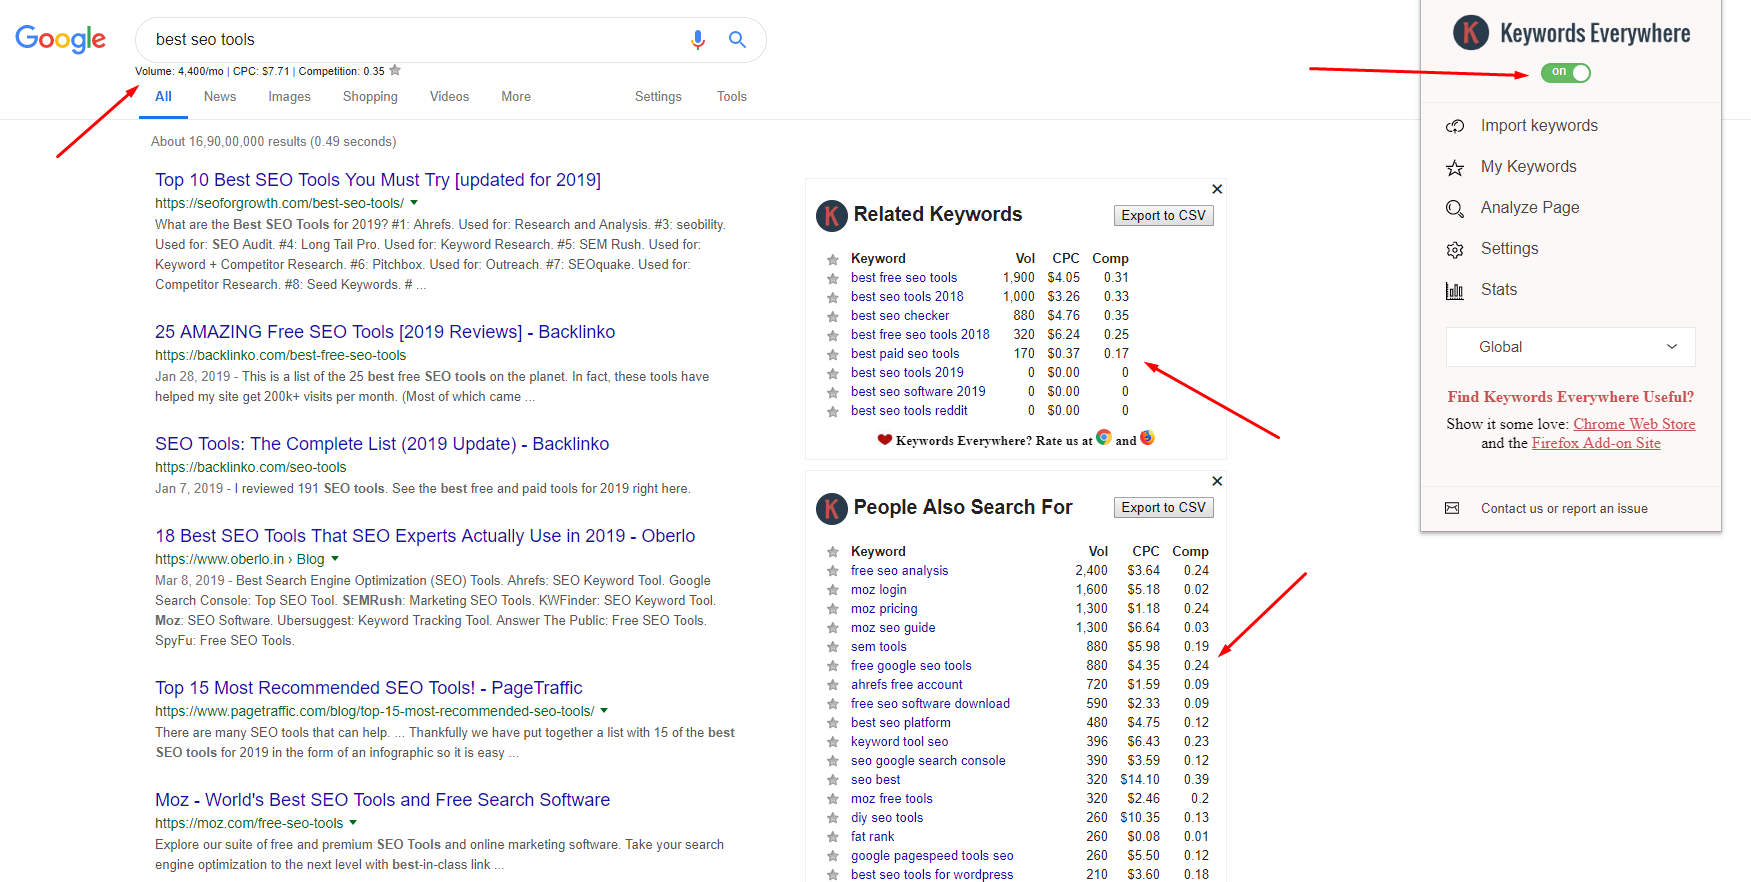This screenshot has height=882, width=1751.
Task: Switch to the Videos tab
Action: [449, 97]
